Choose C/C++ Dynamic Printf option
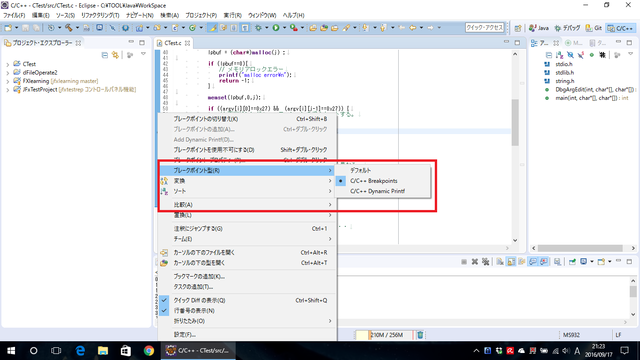Viewport: 640px width, 360px height. point(383,191)
